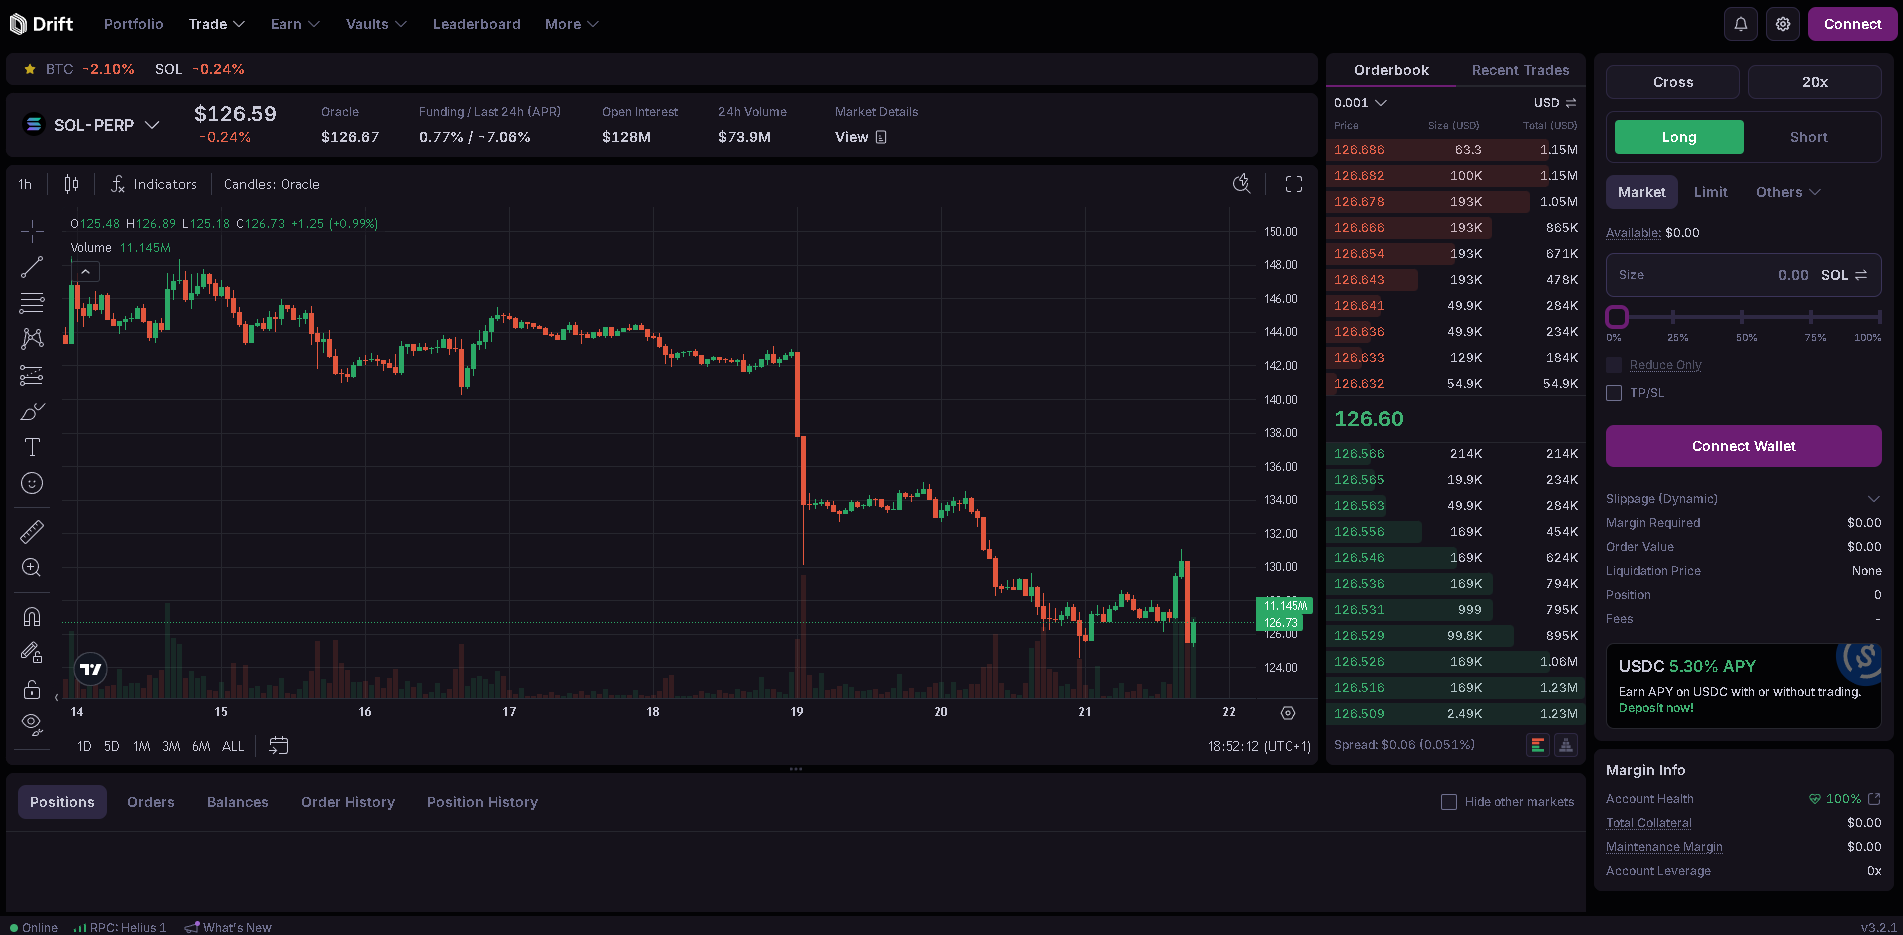1903x935 pixels.
Task: Check Hide other markets box
Action: click(1448, 802)
